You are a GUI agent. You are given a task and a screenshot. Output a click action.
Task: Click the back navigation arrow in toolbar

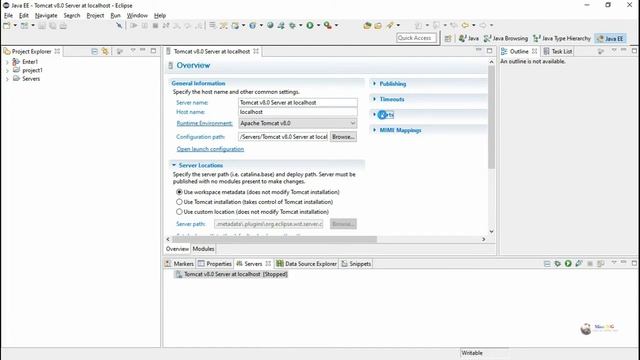[x=465, y=25]
